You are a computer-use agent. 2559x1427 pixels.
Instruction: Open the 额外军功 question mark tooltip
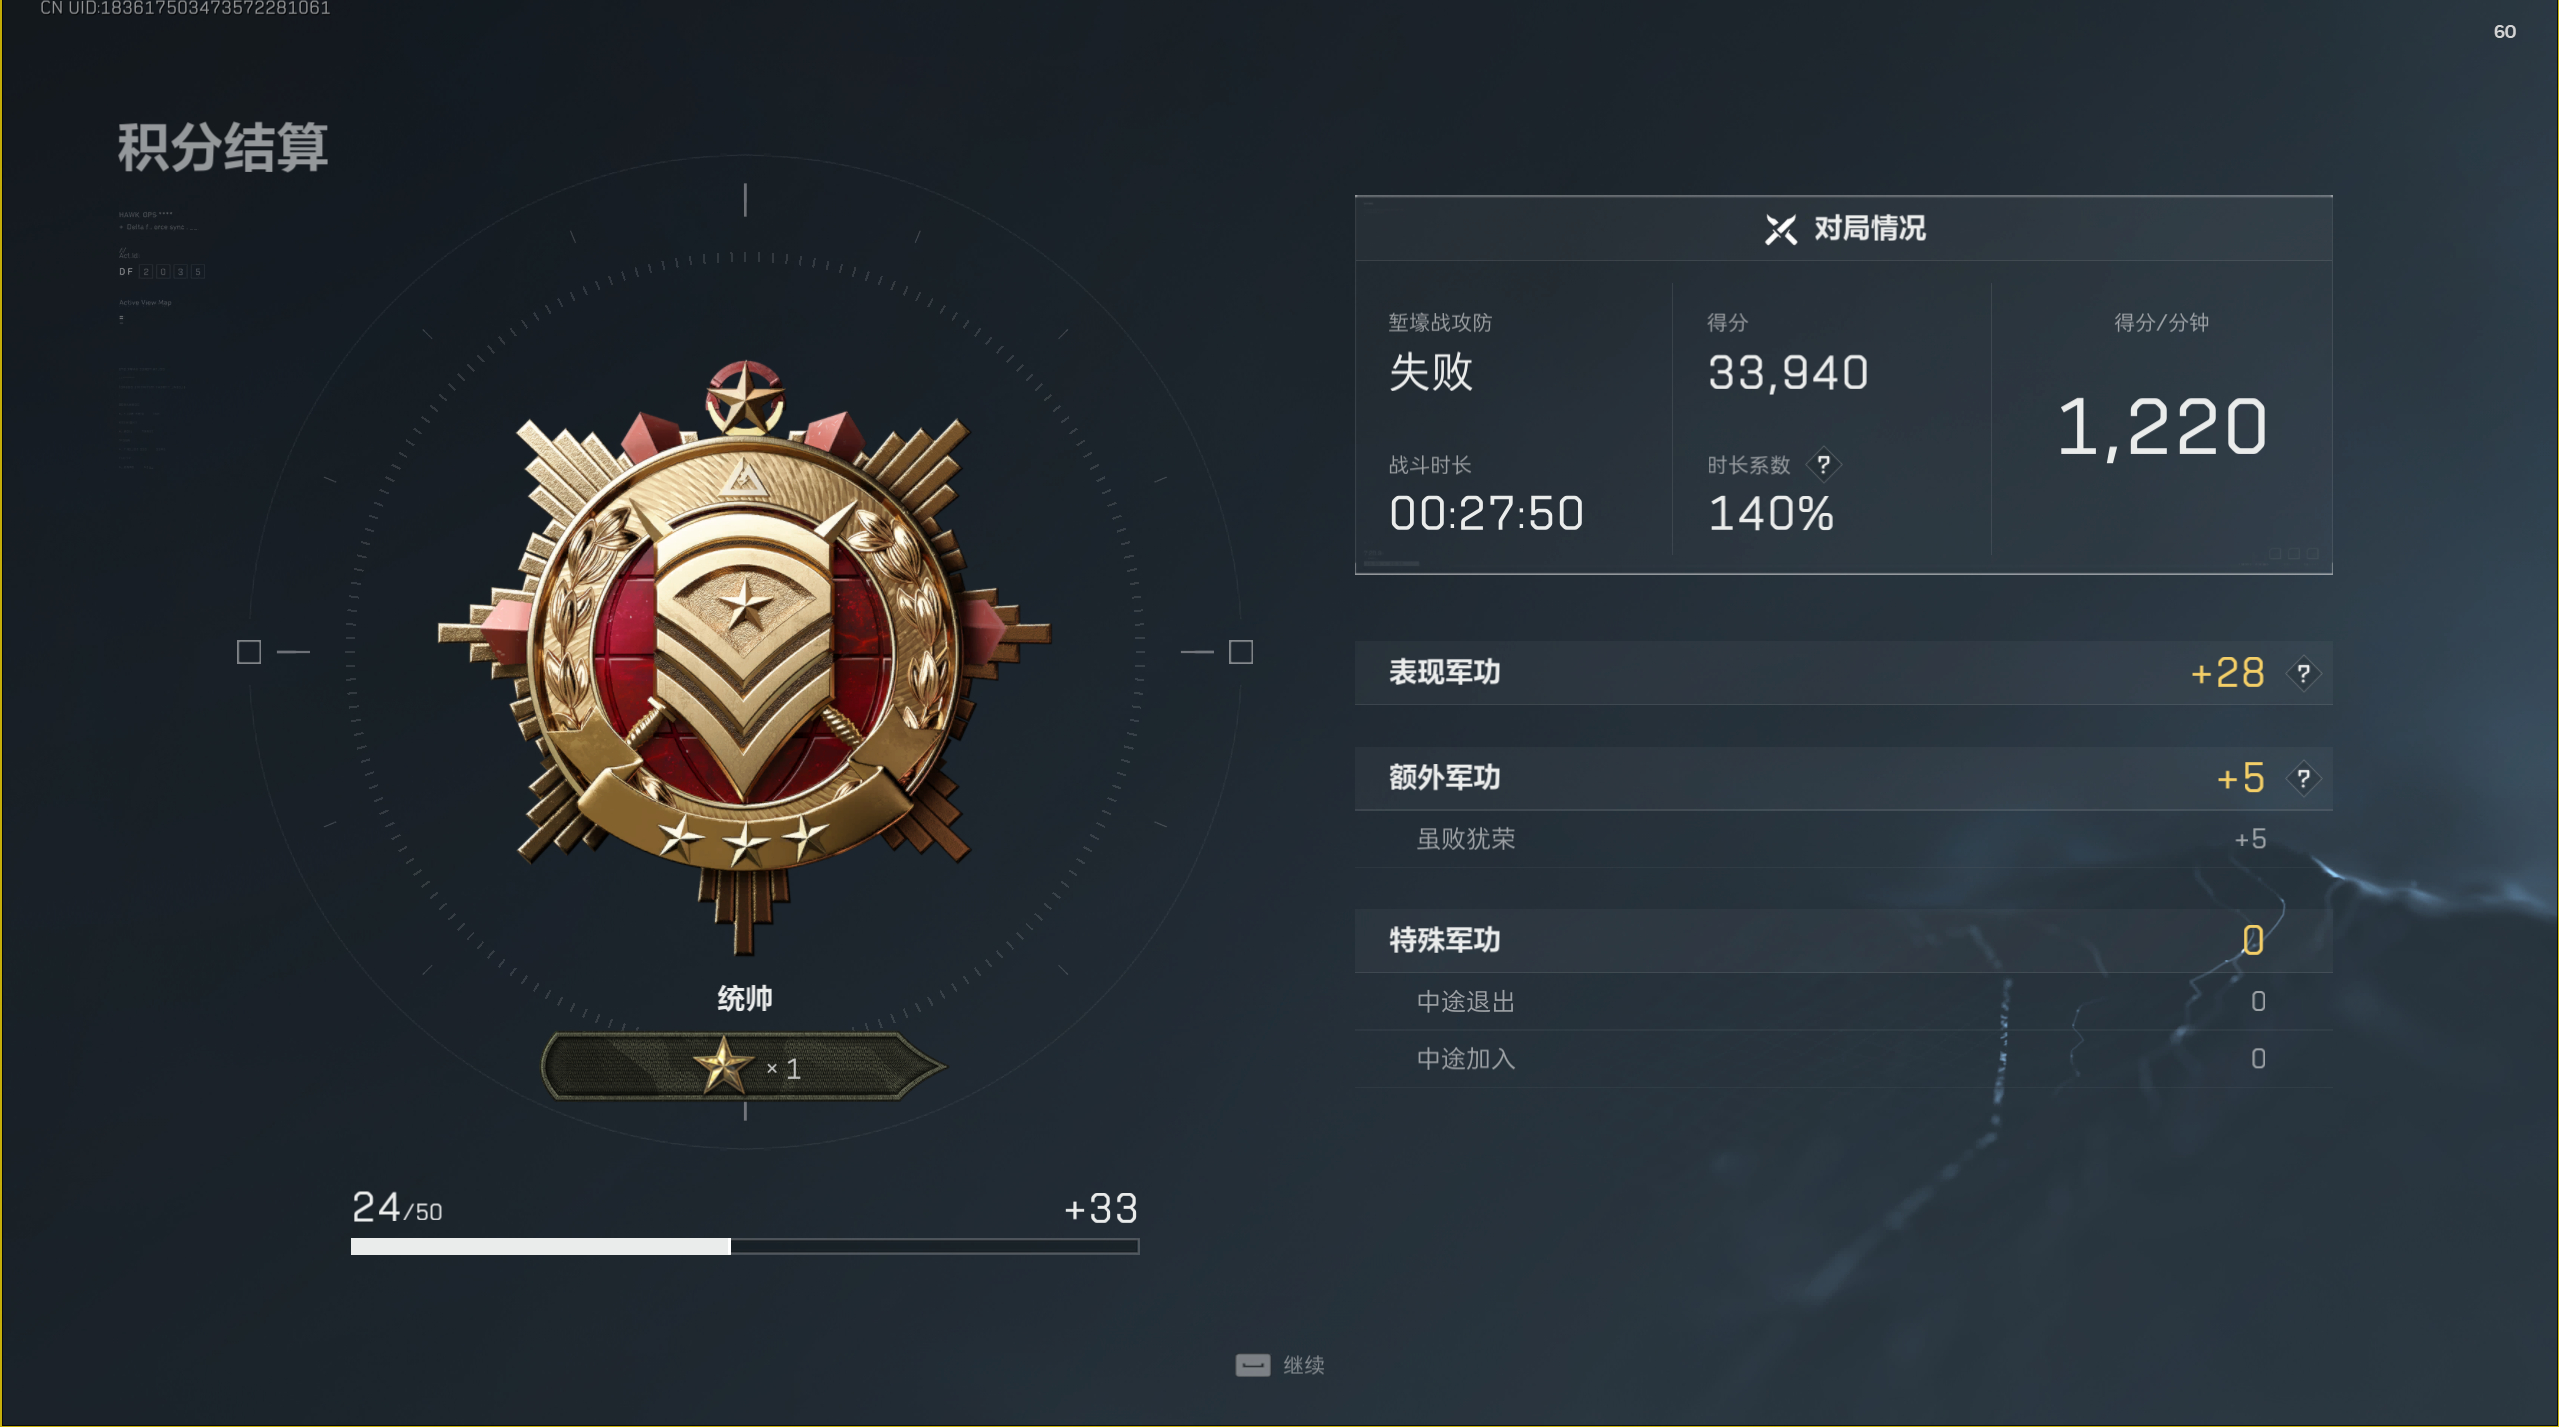[x=2303, y=778]
